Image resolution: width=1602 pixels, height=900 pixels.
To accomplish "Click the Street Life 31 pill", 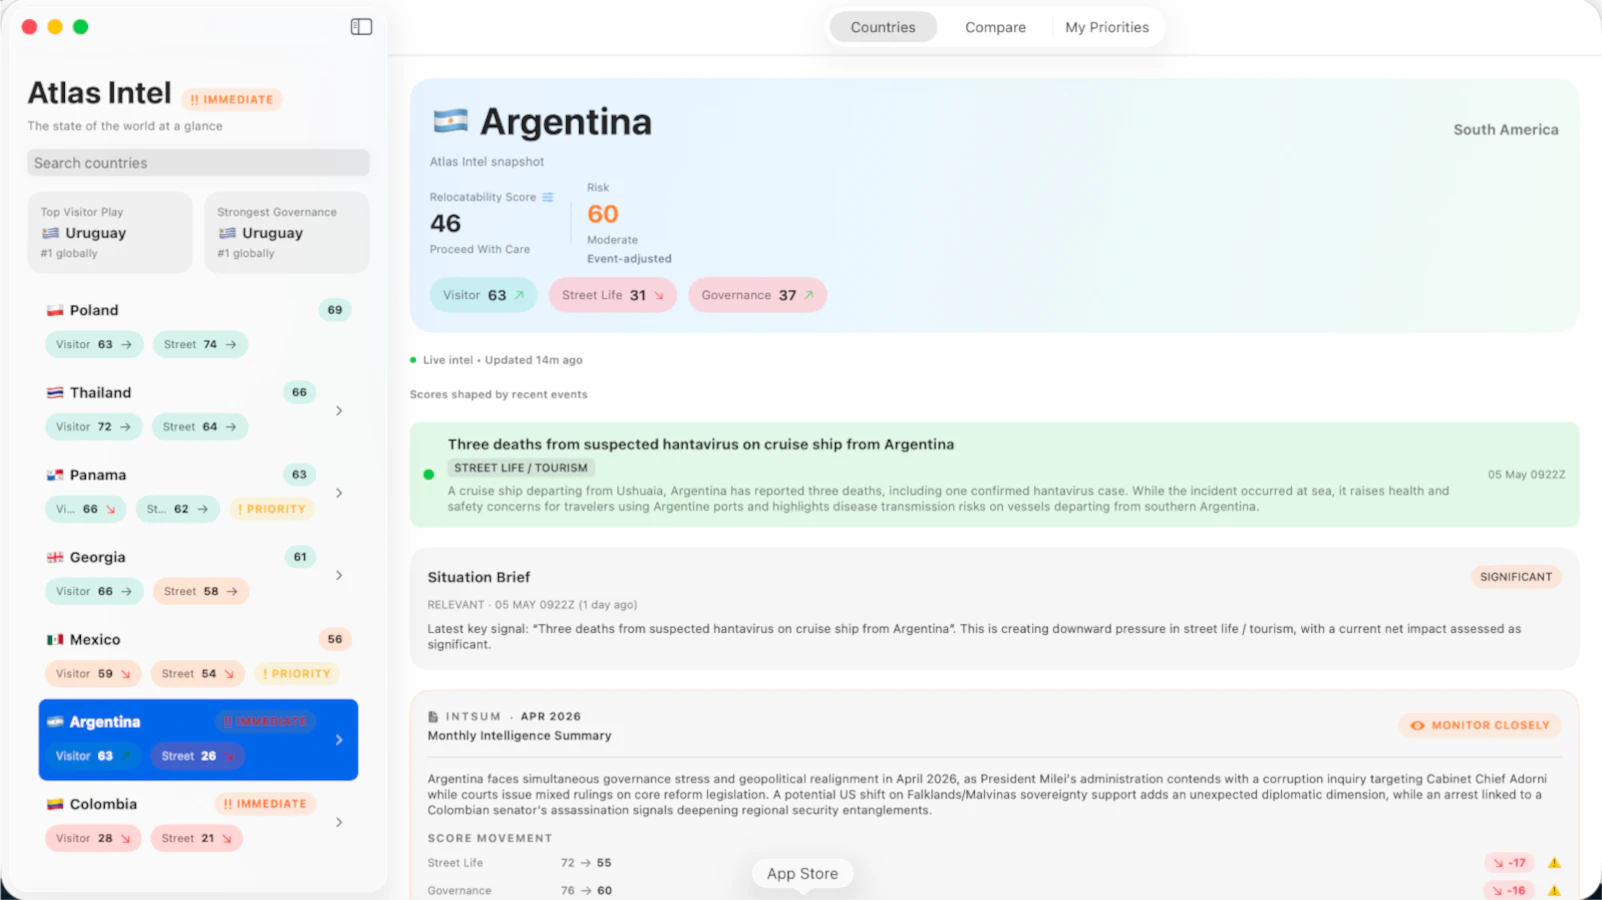I will click(613, 295).
